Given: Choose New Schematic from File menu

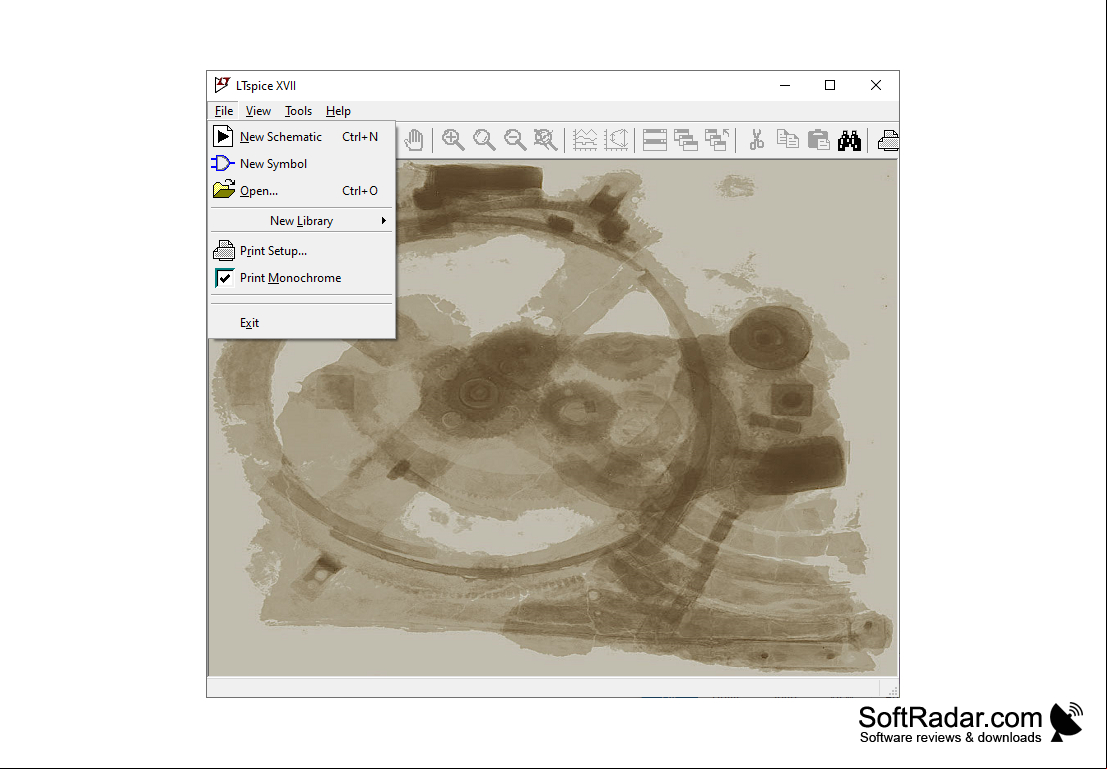Looking at the screenshot, I should (x=301, y=136).
